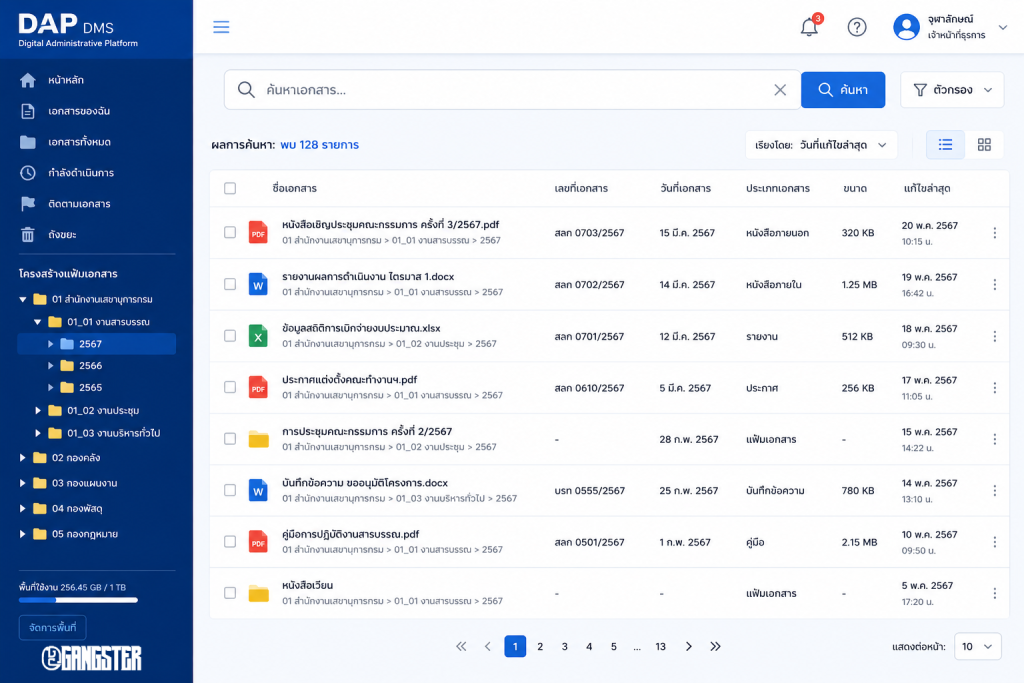Select the 2567 folder in tree
Viewport: 1024px width, 683px height.
97,343
